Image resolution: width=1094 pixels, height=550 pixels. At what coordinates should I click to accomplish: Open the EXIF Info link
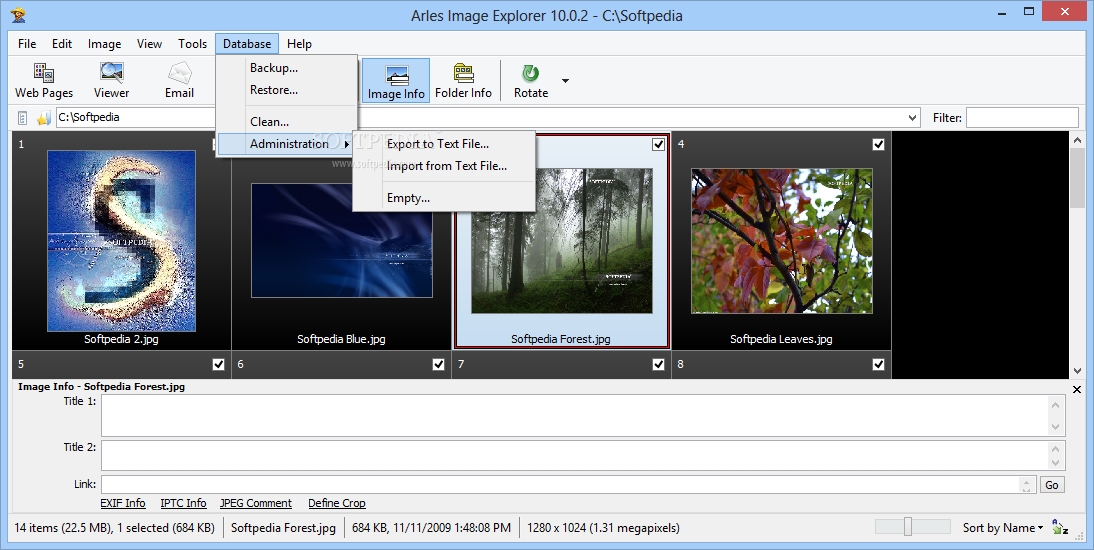tap(123, 503)
